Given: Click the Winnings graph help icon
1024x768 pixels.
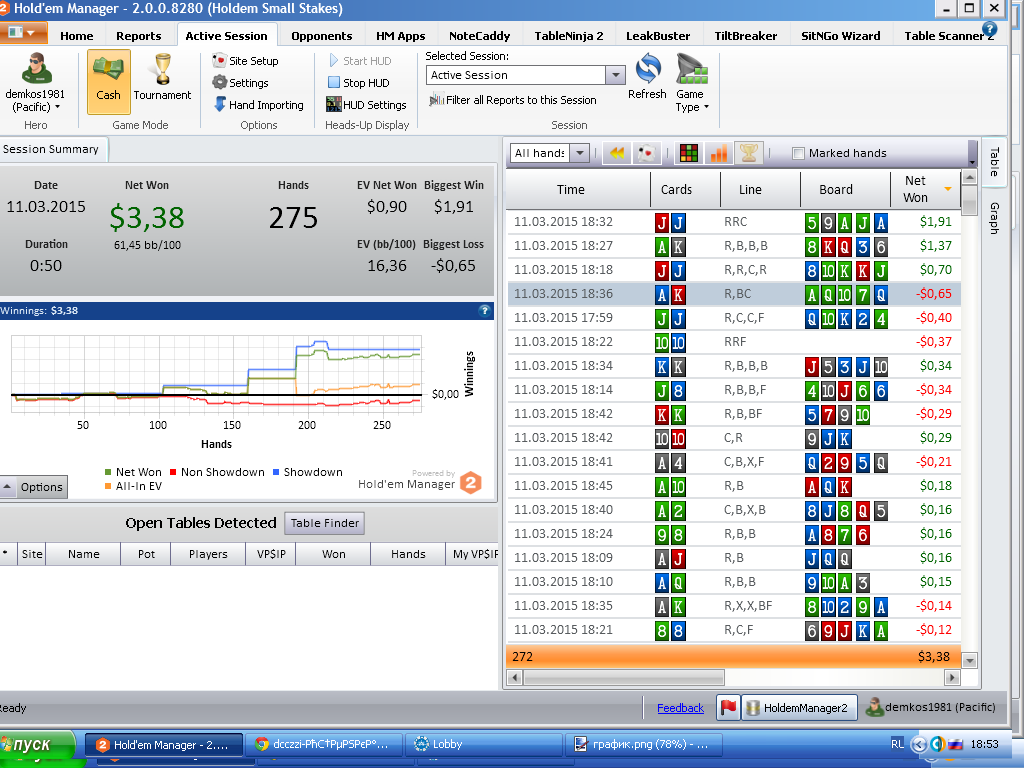Looking at the screenshot, I should point(485,311).
